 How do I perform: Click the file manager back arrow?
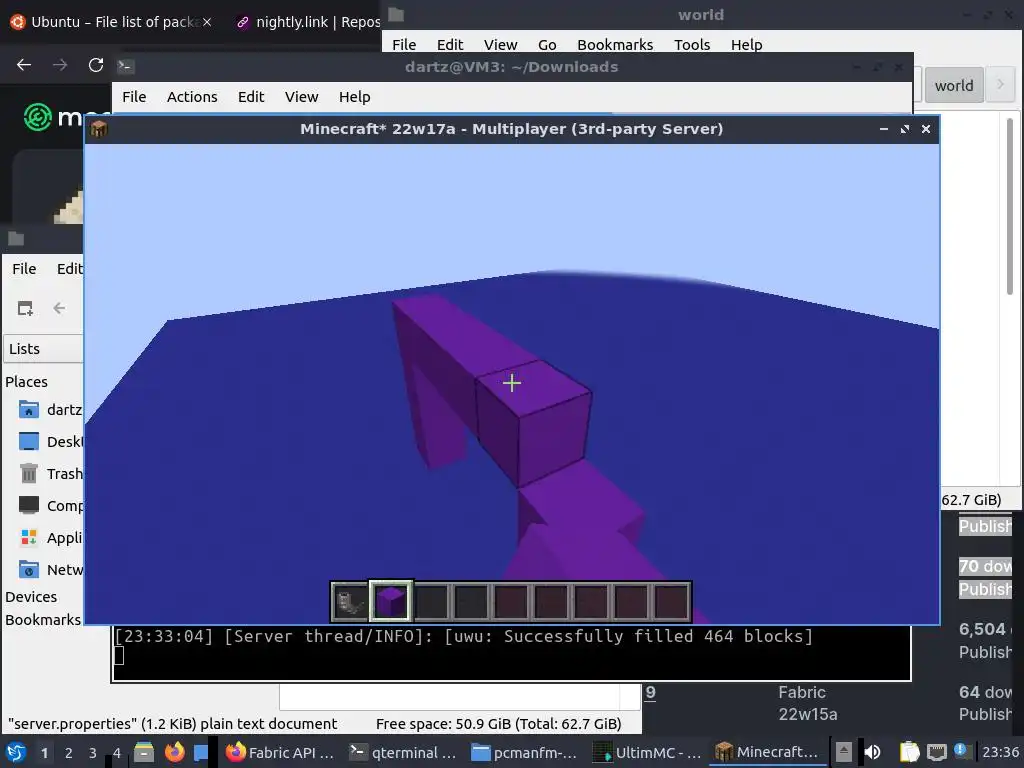[x=59, y=308]
